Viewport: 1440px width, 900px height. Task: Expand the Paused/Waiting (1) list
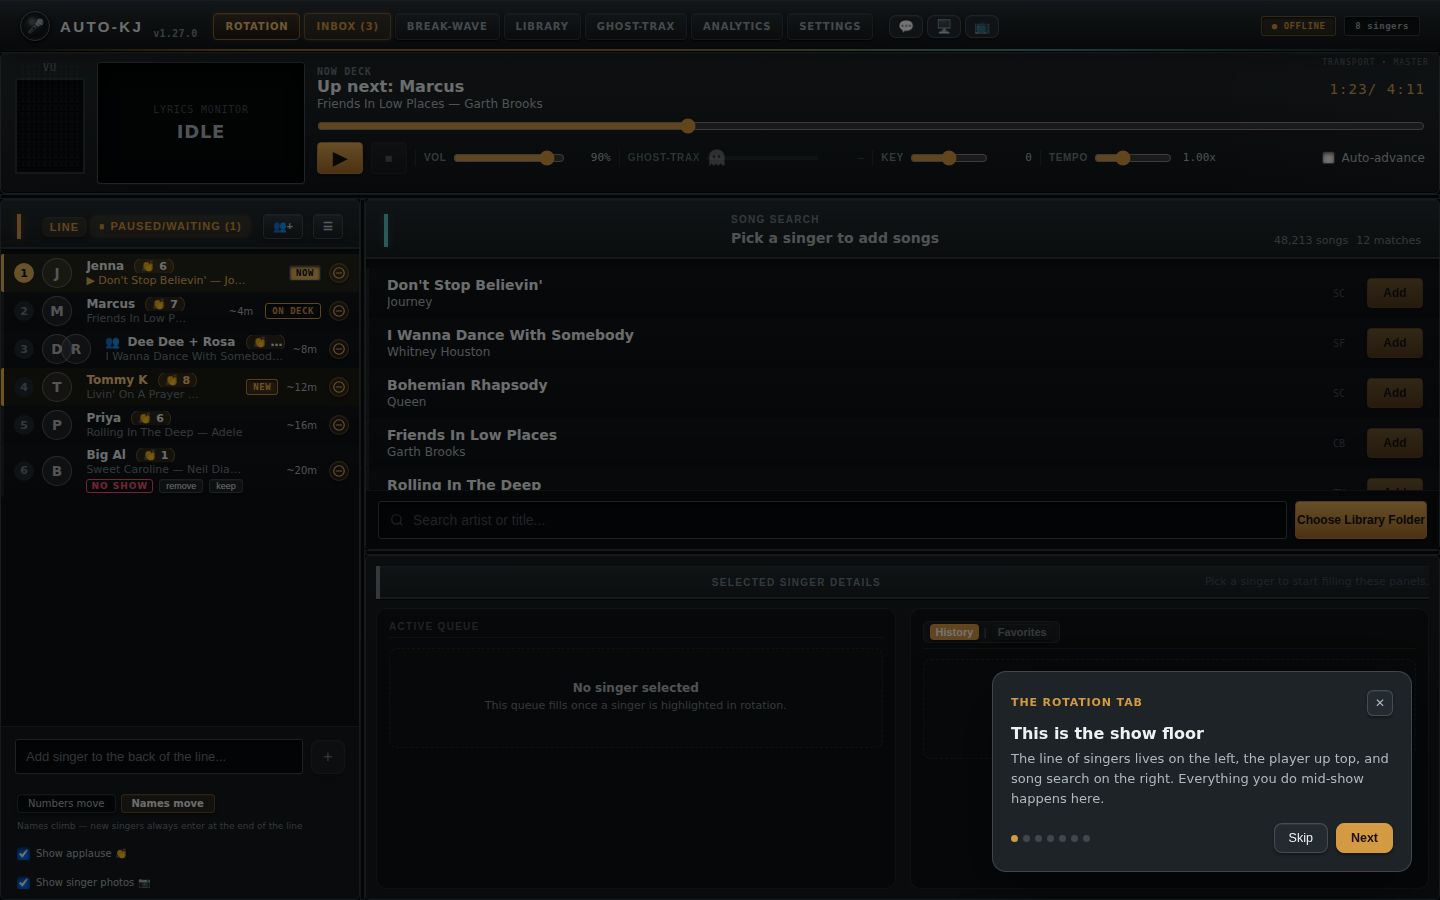(170, 227)
